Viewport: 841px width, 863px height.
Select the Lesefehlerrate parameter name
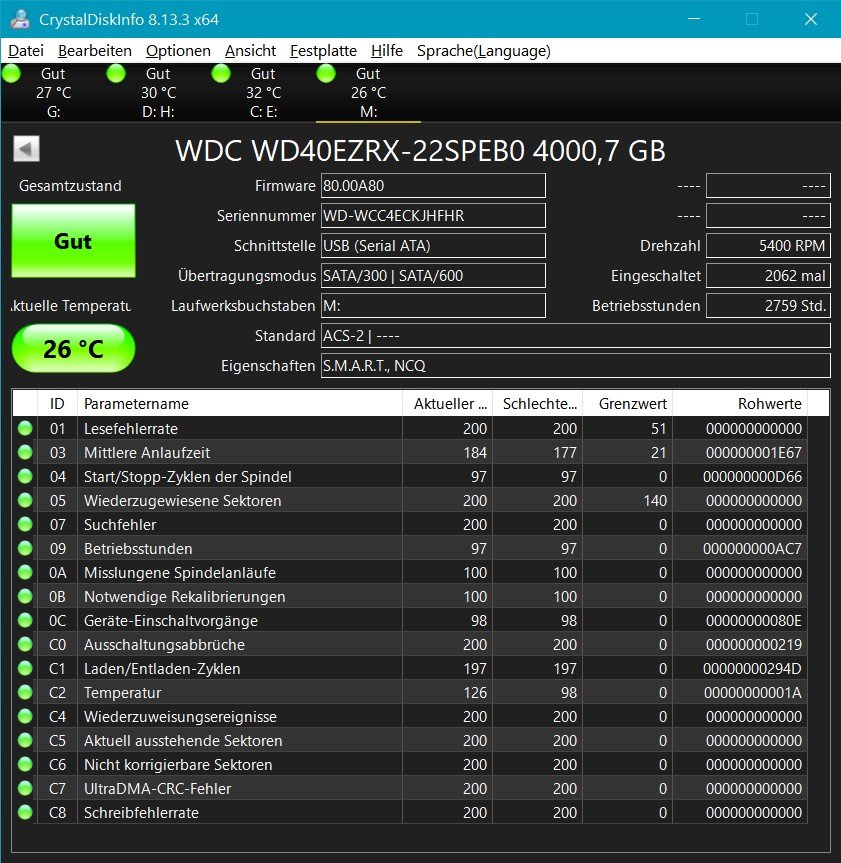click(131, 429)
